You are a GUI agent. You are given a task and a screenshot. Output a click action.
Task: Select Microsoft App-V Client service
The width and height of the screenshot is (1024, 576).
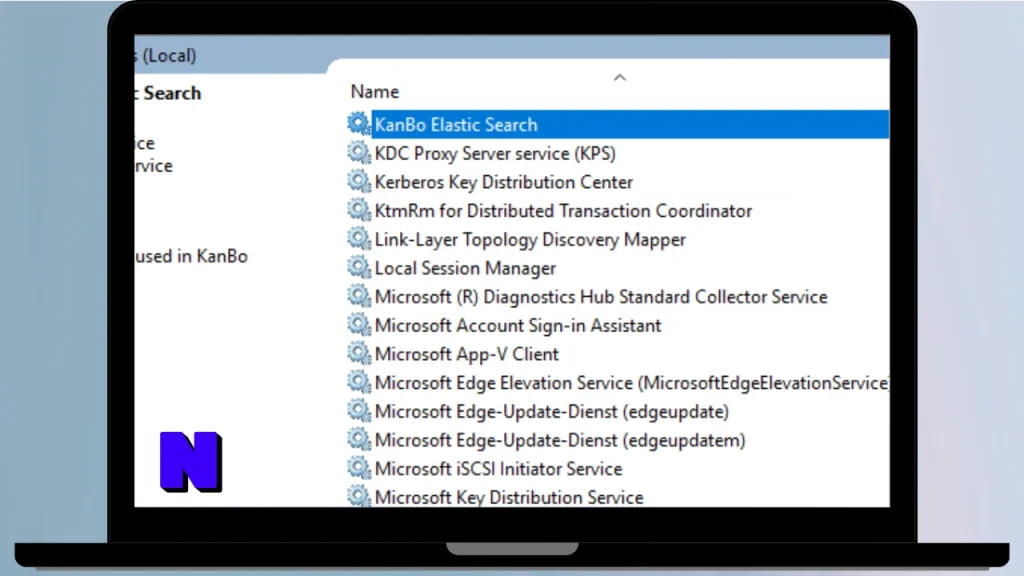click(x=466, y=355)
